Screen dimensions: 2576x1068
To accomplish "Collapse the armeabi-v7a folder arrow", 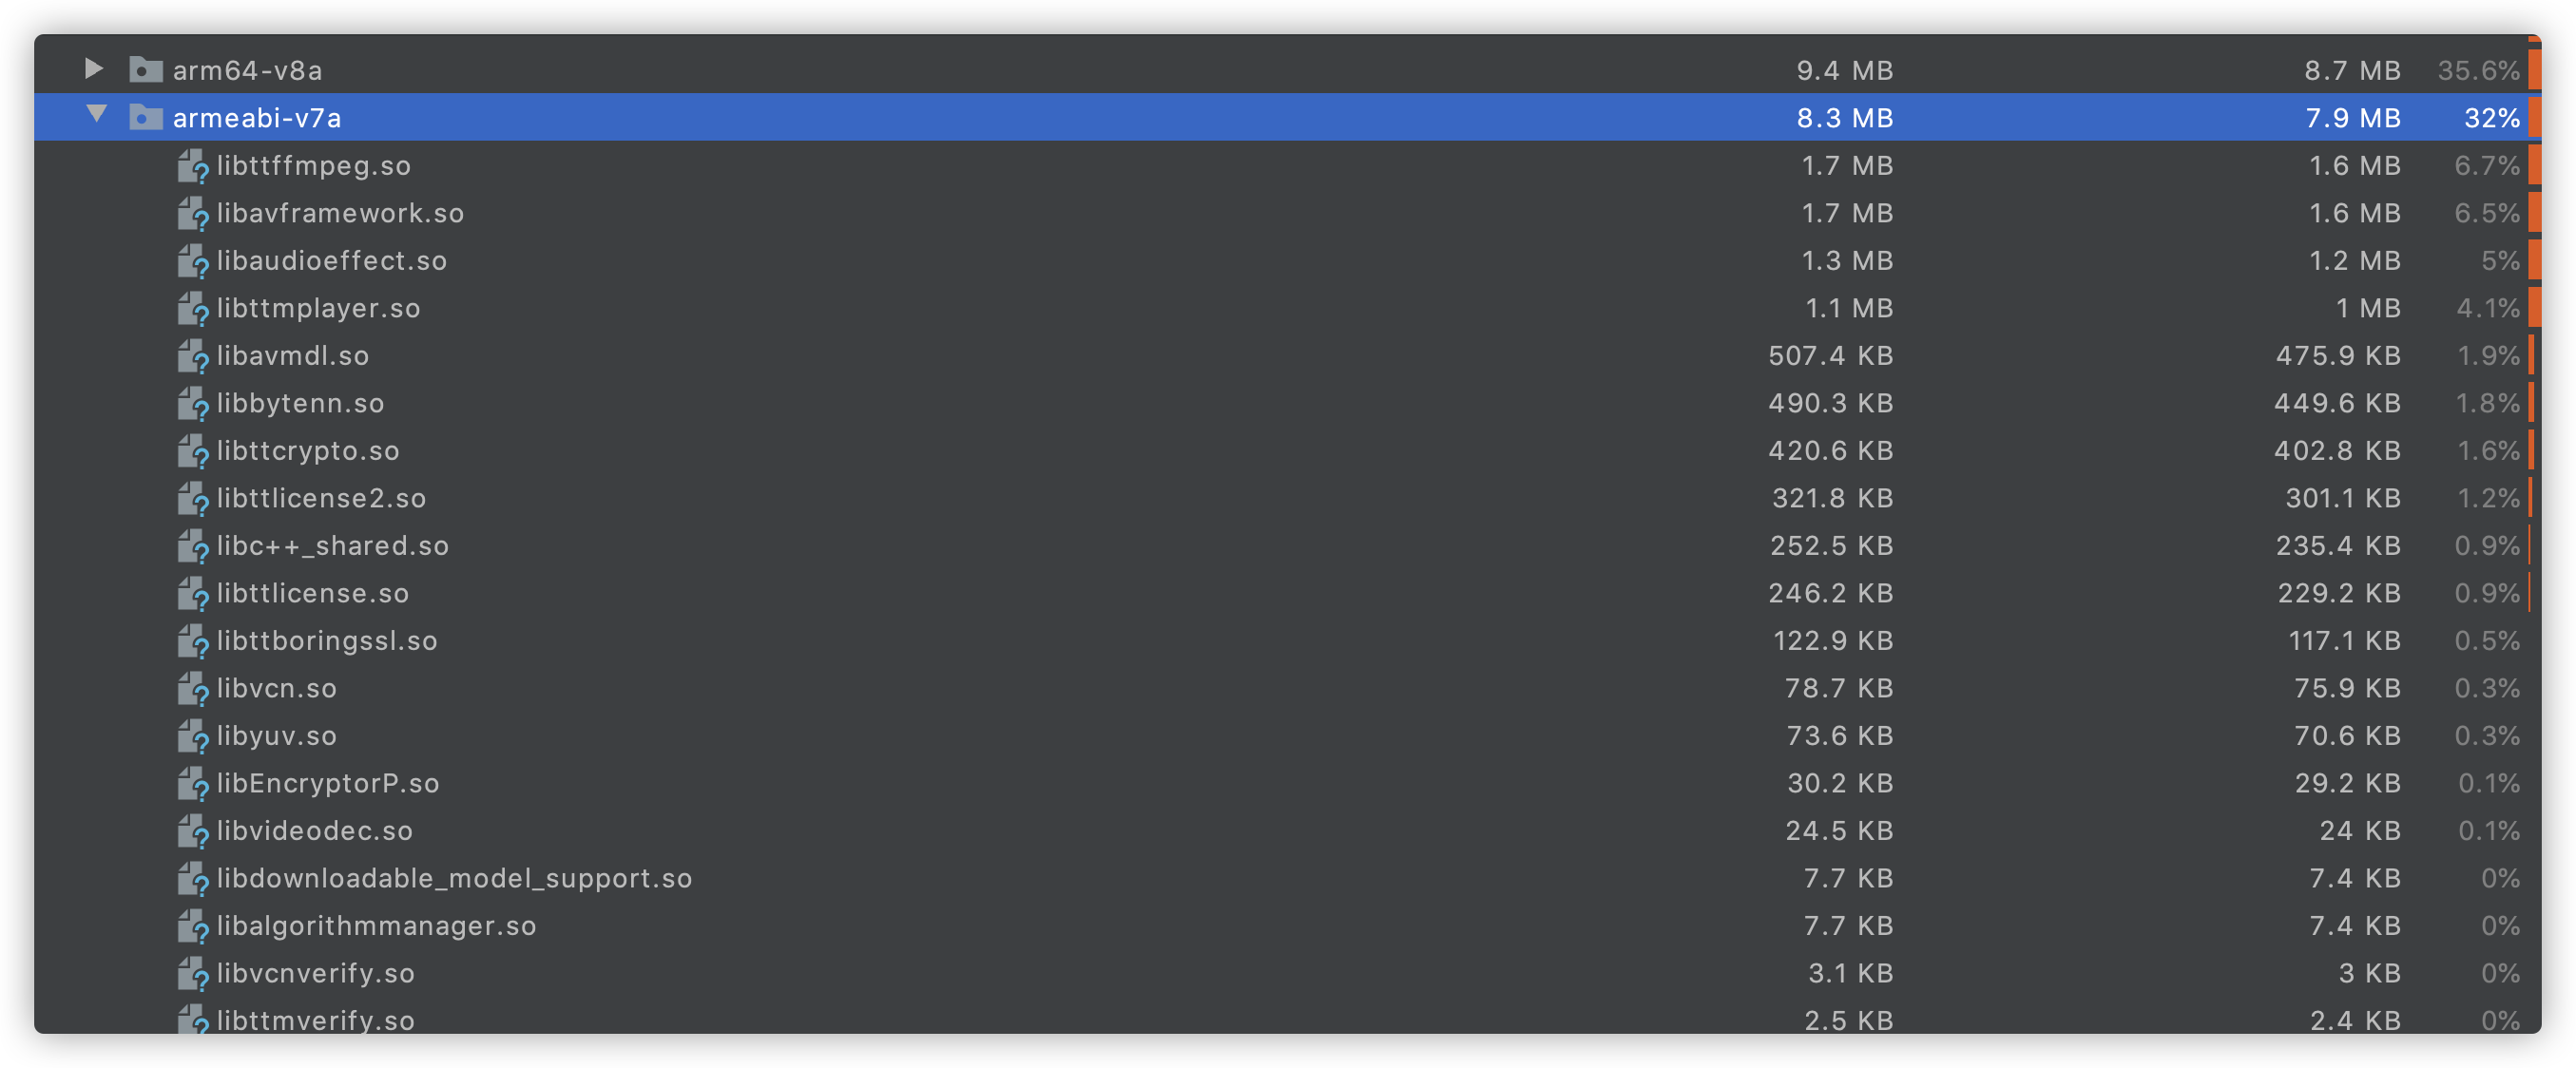I will click(x=96, y=115).
